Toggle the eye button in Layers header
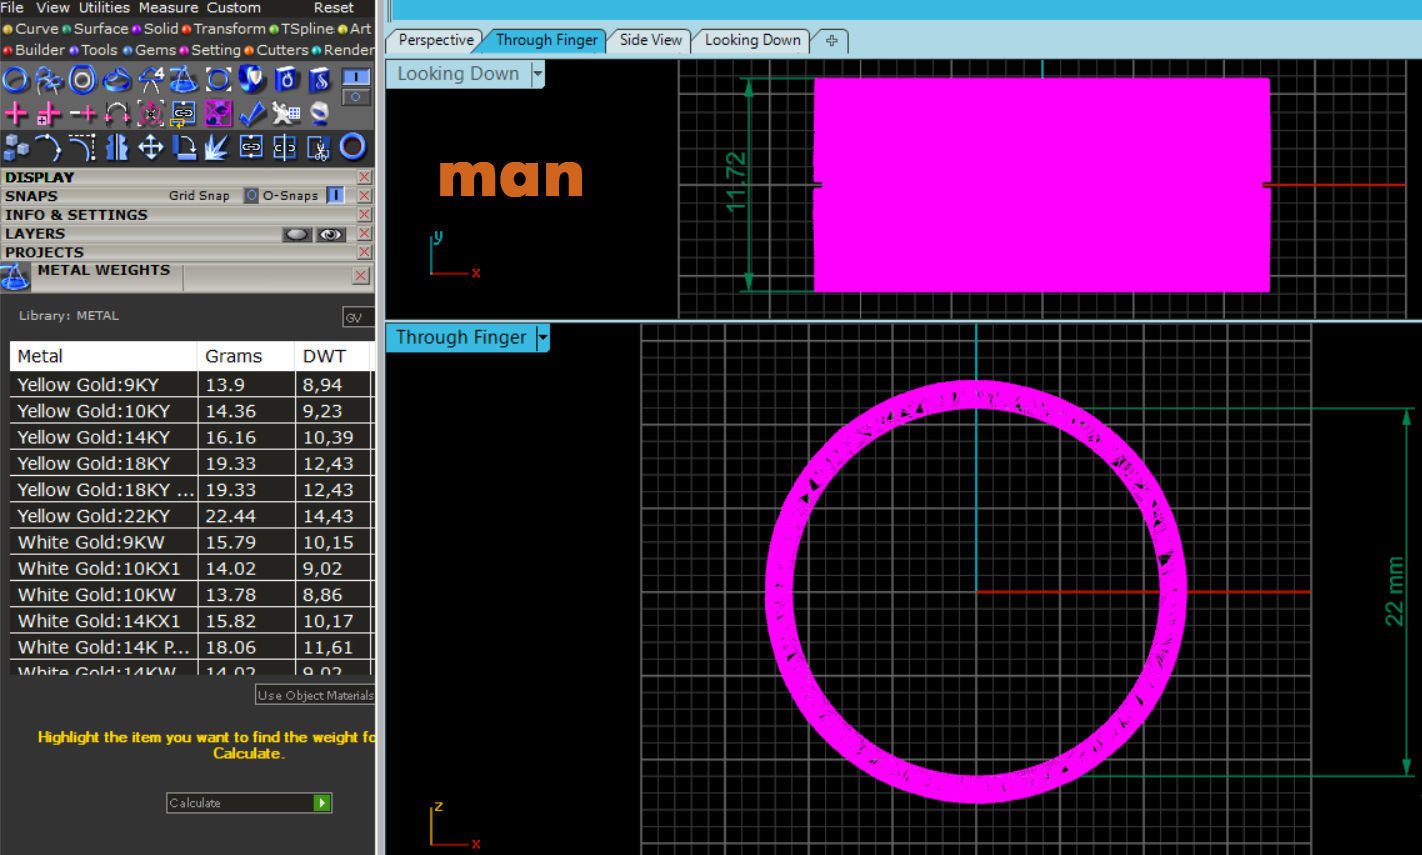The height and width of the screenshot is (855, 1422). click(331, 234)
